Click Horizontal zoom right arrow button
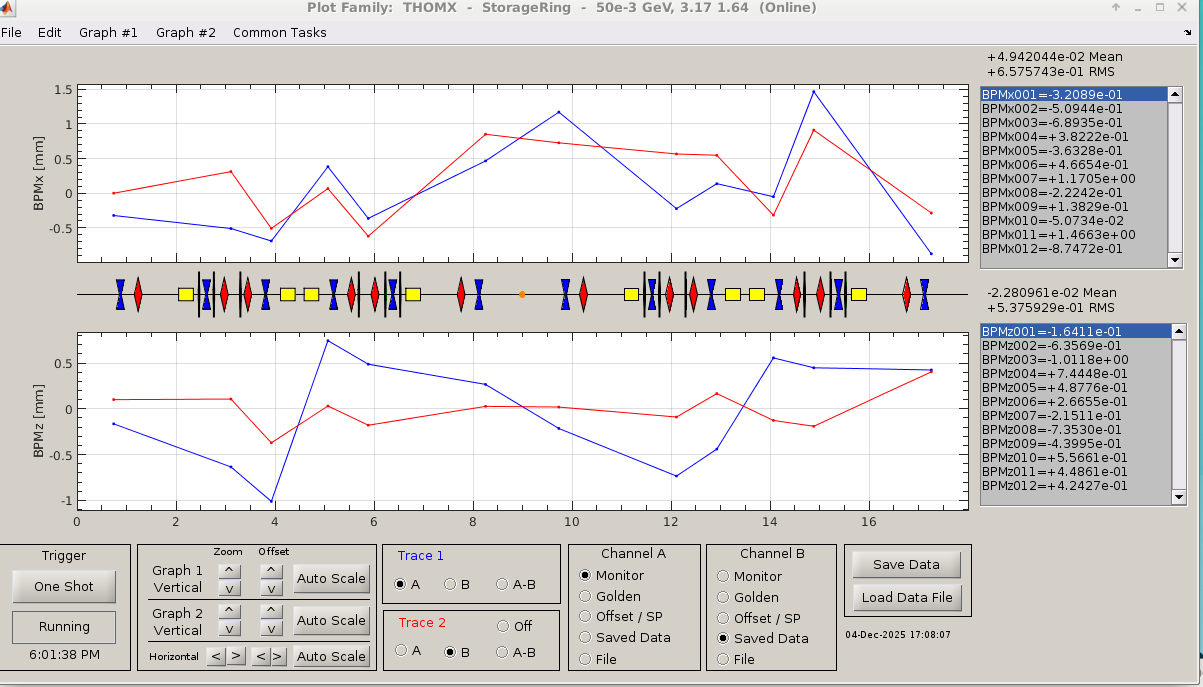The width and height of the screenshot is (1203, 687). [x=236, y=656]
